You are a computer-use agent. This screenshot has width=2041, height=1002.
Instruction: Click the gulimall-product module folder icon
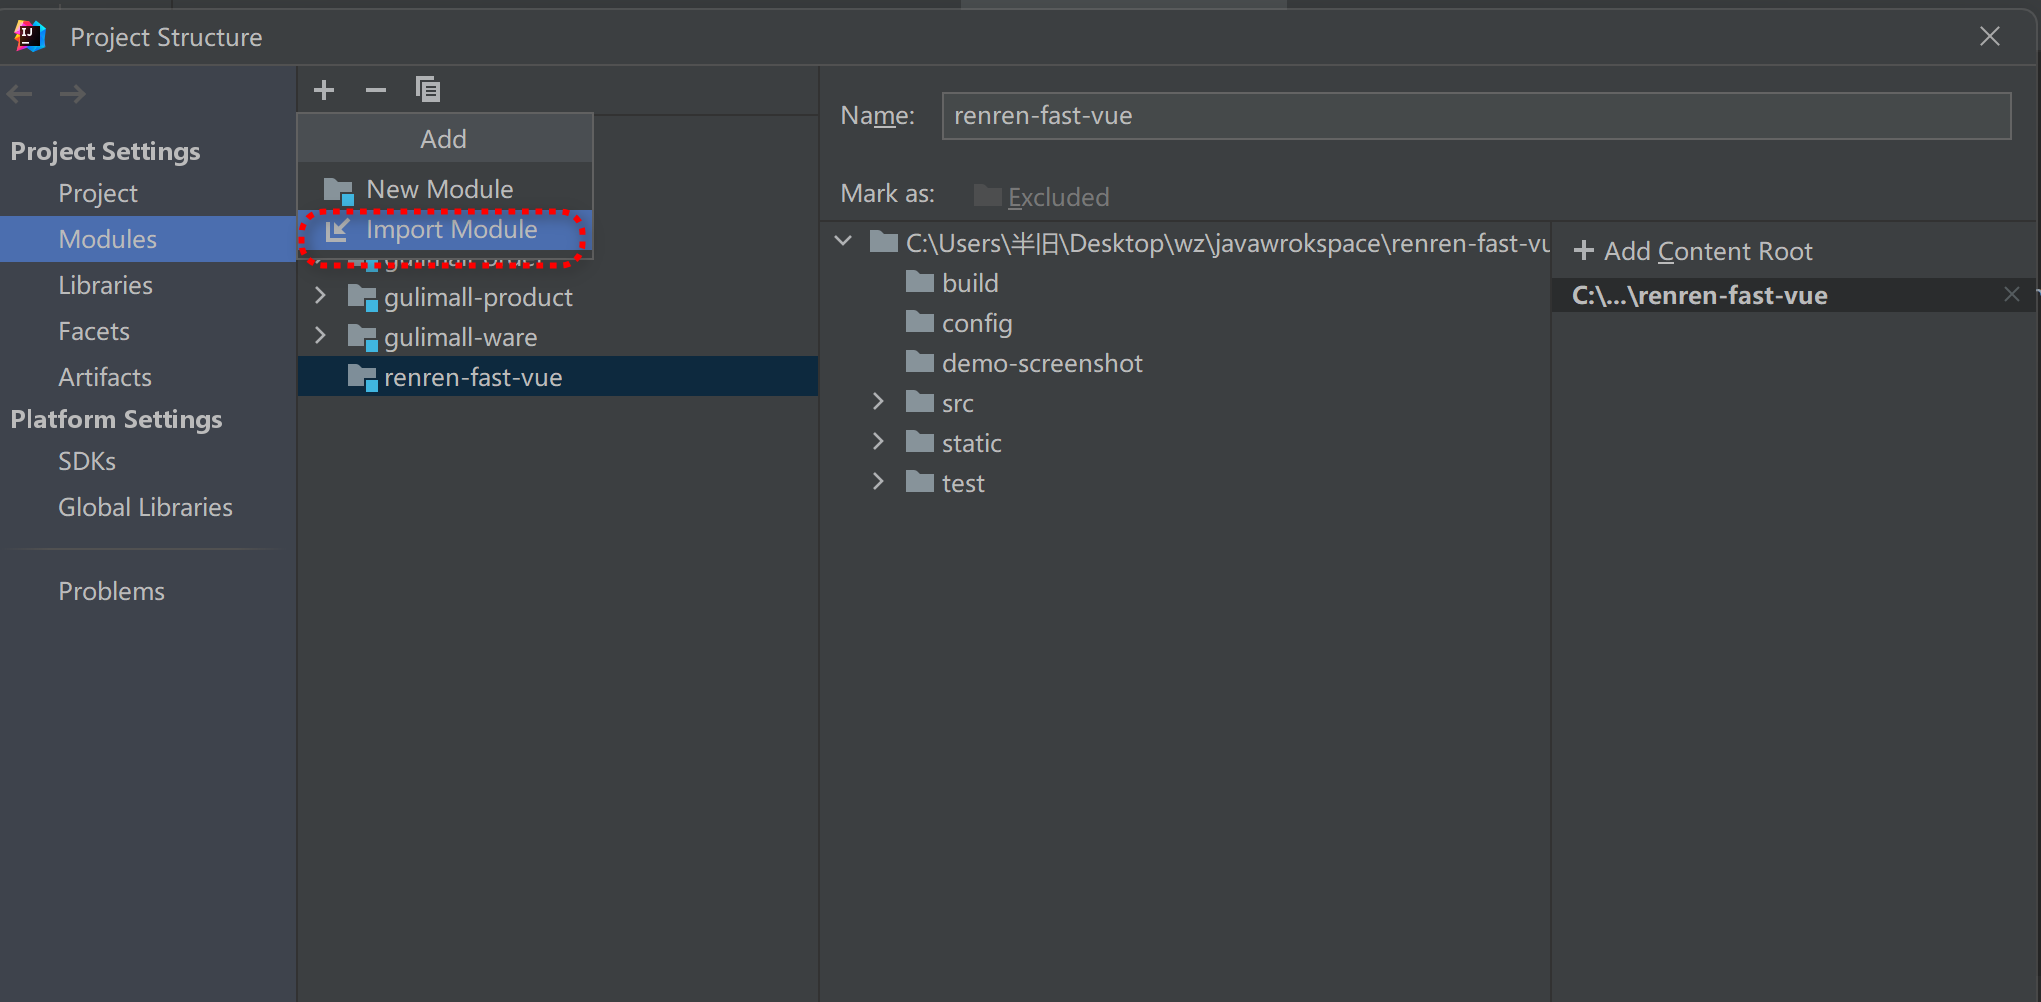pos(362,297)
